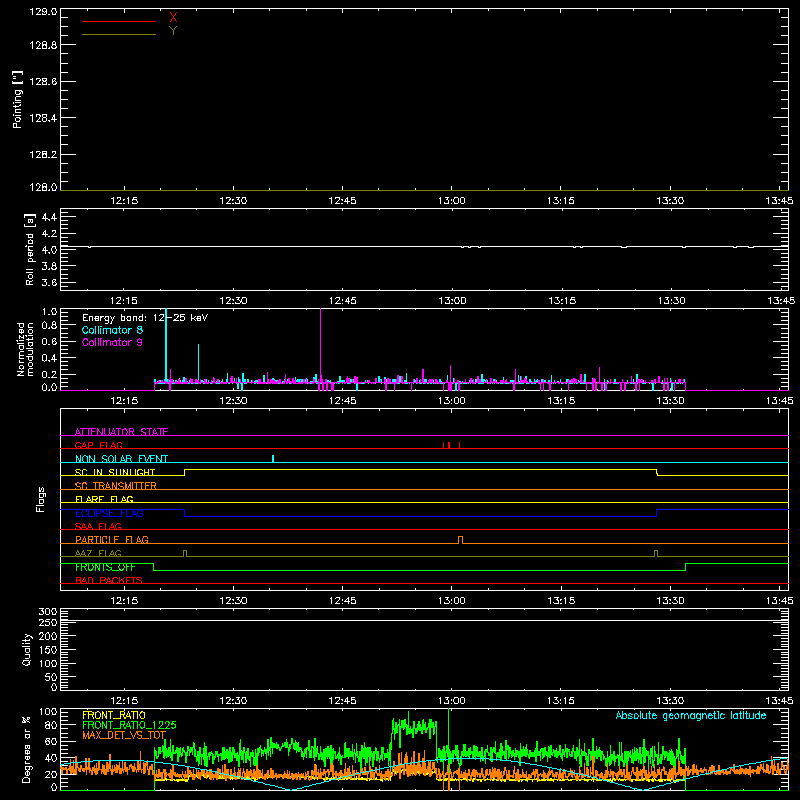The width and height of the screenshot is (800, 800).
Task: Click '13:15' time label under Pointing panel
Action: pos(561,201)
